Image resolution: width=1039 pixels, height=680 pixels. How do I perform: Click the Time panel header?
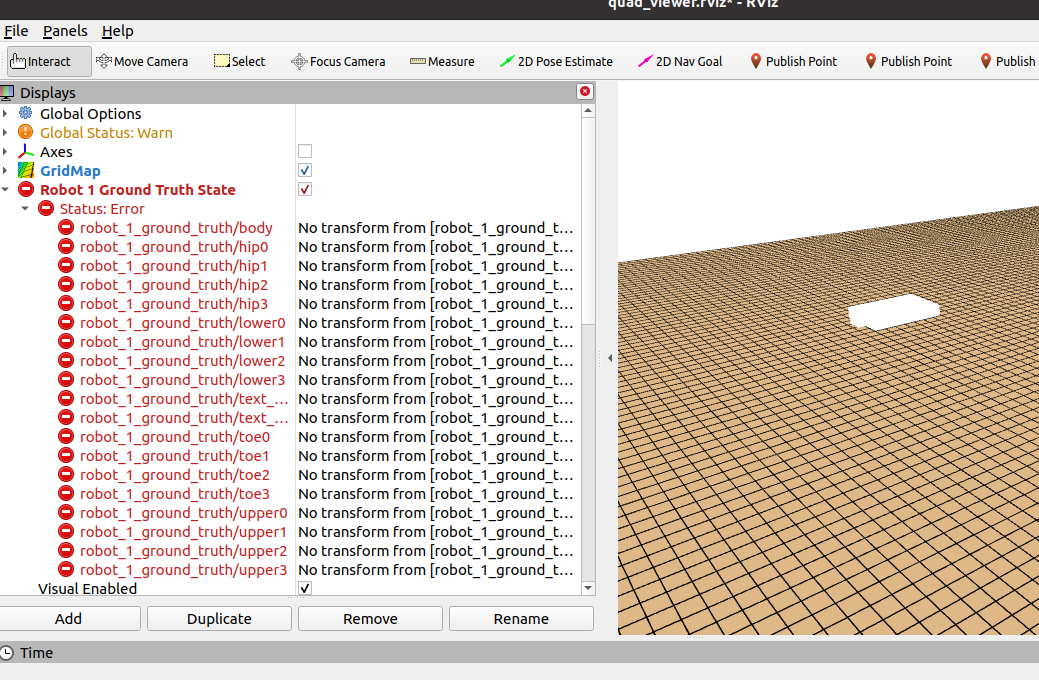tap(37, 652)
